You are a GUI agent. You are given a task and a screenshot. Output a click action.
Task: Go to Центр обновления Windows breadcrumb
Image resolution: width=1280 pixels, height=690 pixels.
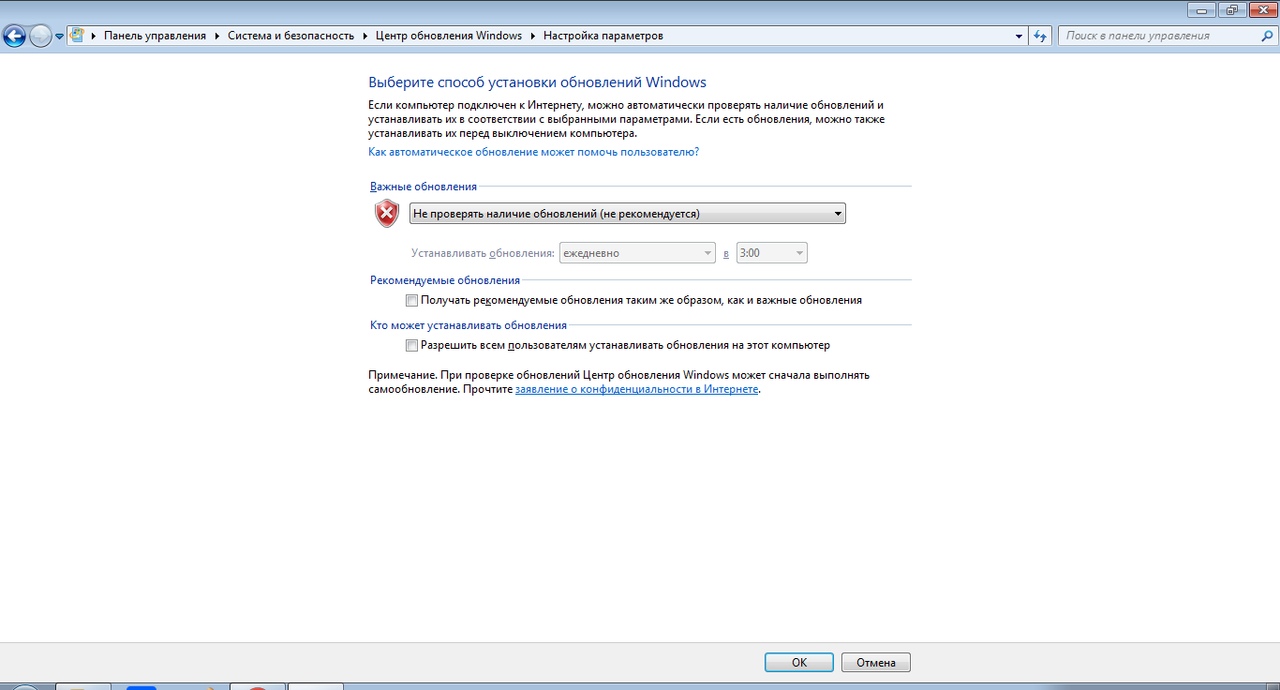(x=449, y=36)
